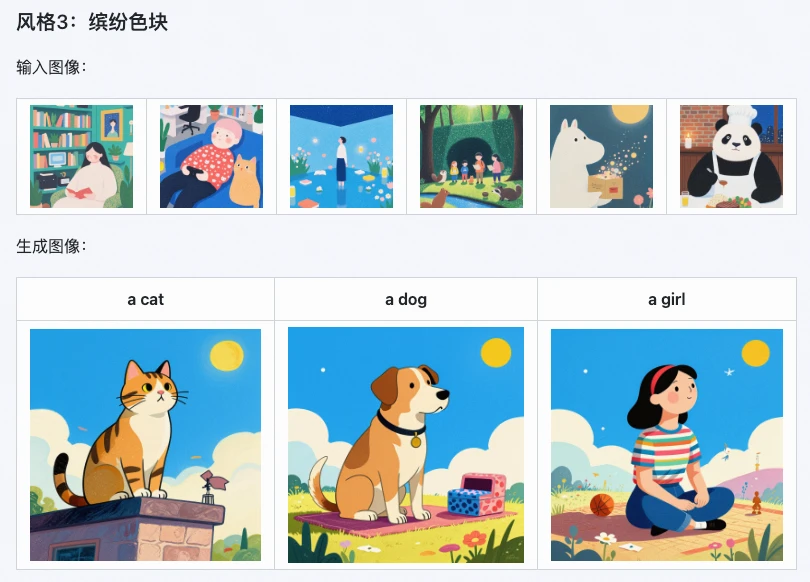Select the 'a dog' column header

pyautogui.click(x=406, y=300)
